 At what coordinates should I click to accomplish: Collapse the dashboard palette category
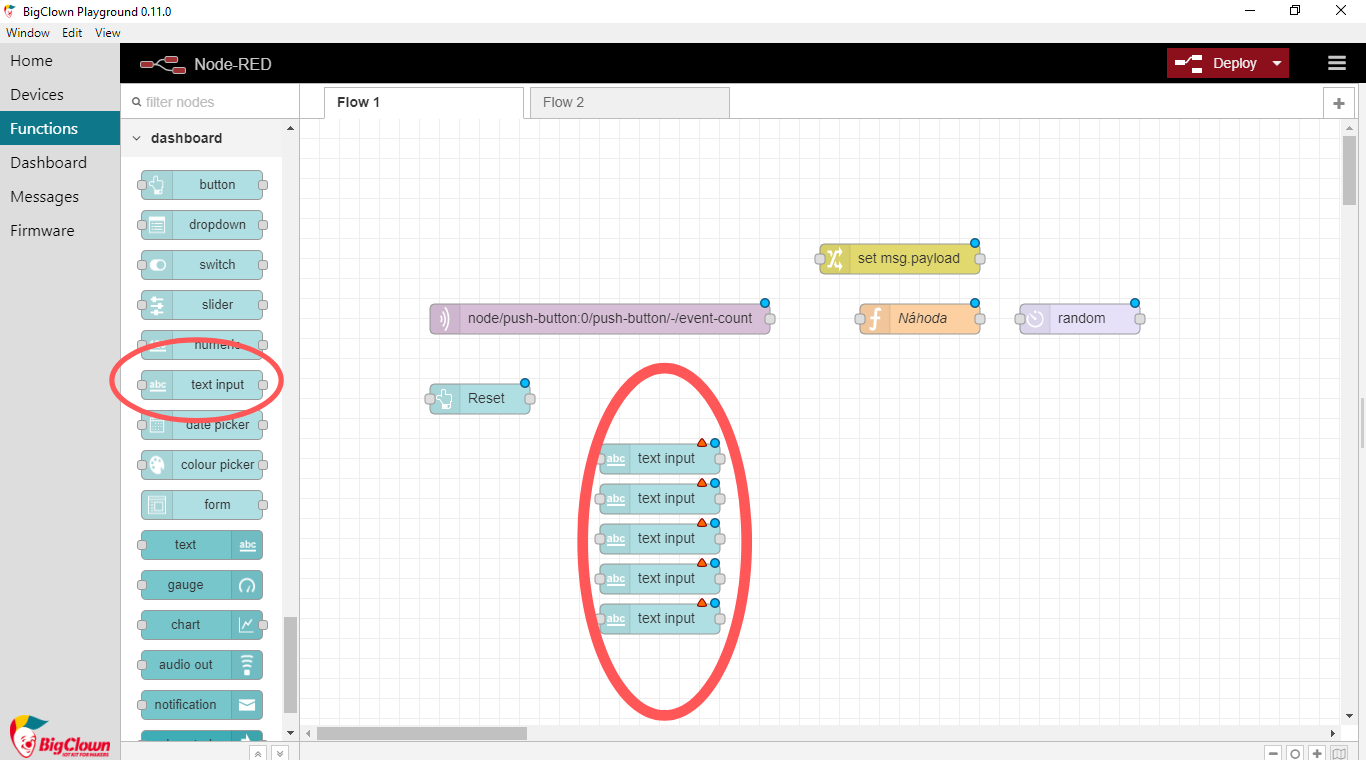pyautogui.click(x=202, y=138)
